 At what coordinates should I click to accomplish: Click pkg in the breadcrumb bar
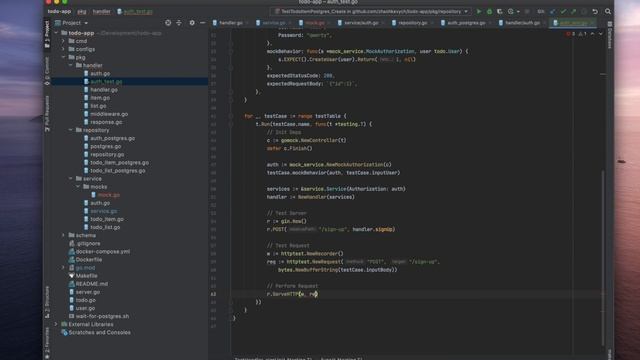(82, 11)
